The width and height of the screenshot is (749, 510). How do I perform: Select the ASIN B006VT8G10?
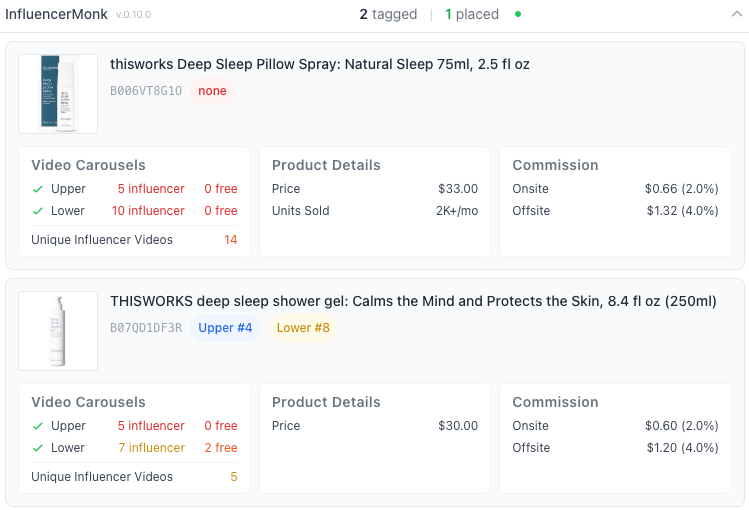[146, 91]
